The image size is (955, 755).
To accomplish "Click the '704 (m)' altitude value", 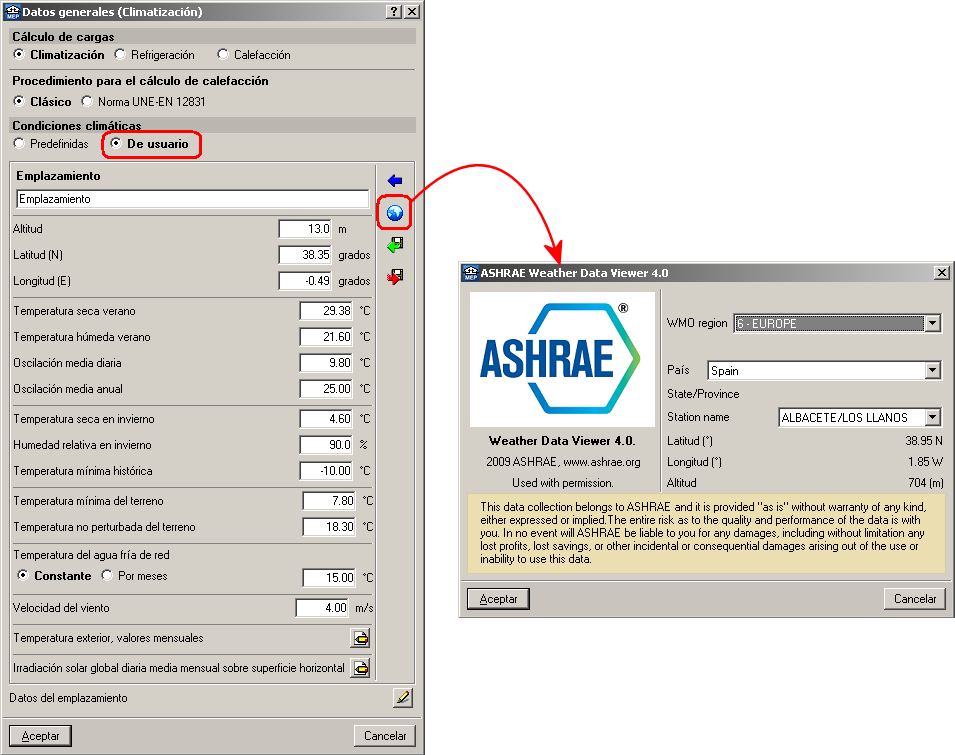I will 926,483.
